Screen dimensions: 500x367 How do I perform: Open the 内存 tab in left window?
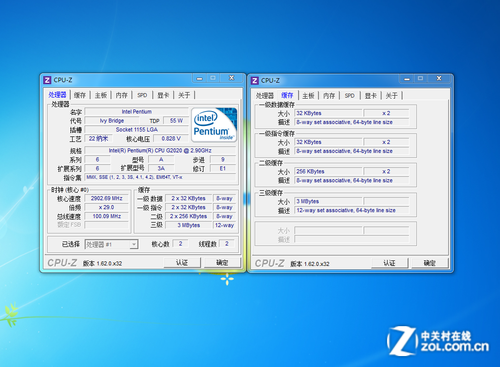122,95
